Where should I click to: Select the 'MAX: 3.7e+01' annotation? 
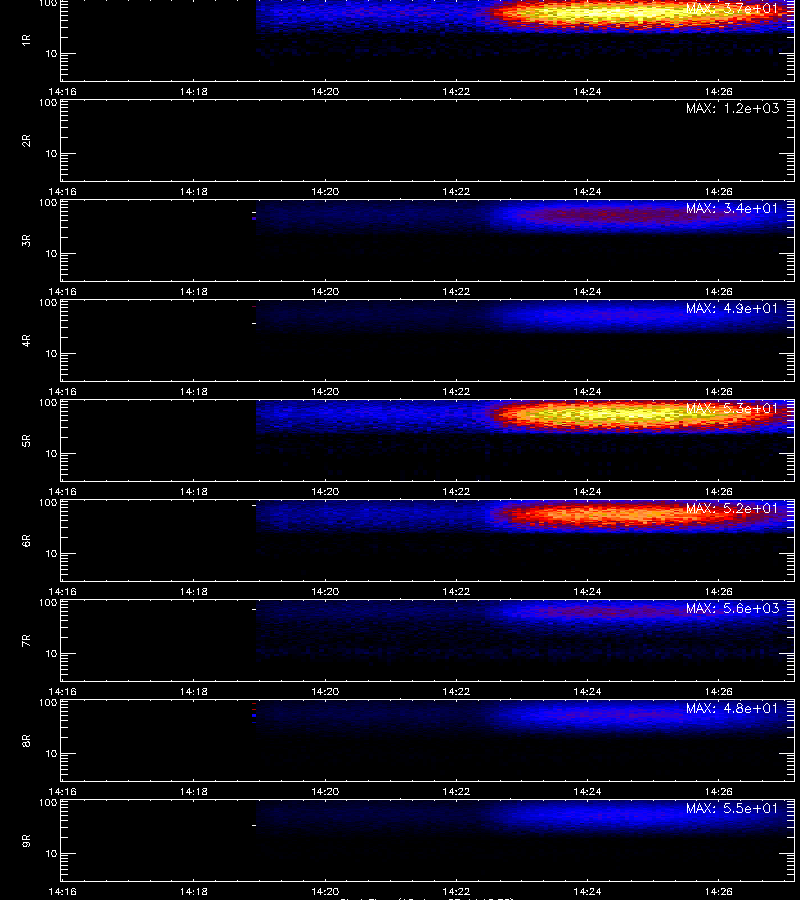tap(732, 9)
